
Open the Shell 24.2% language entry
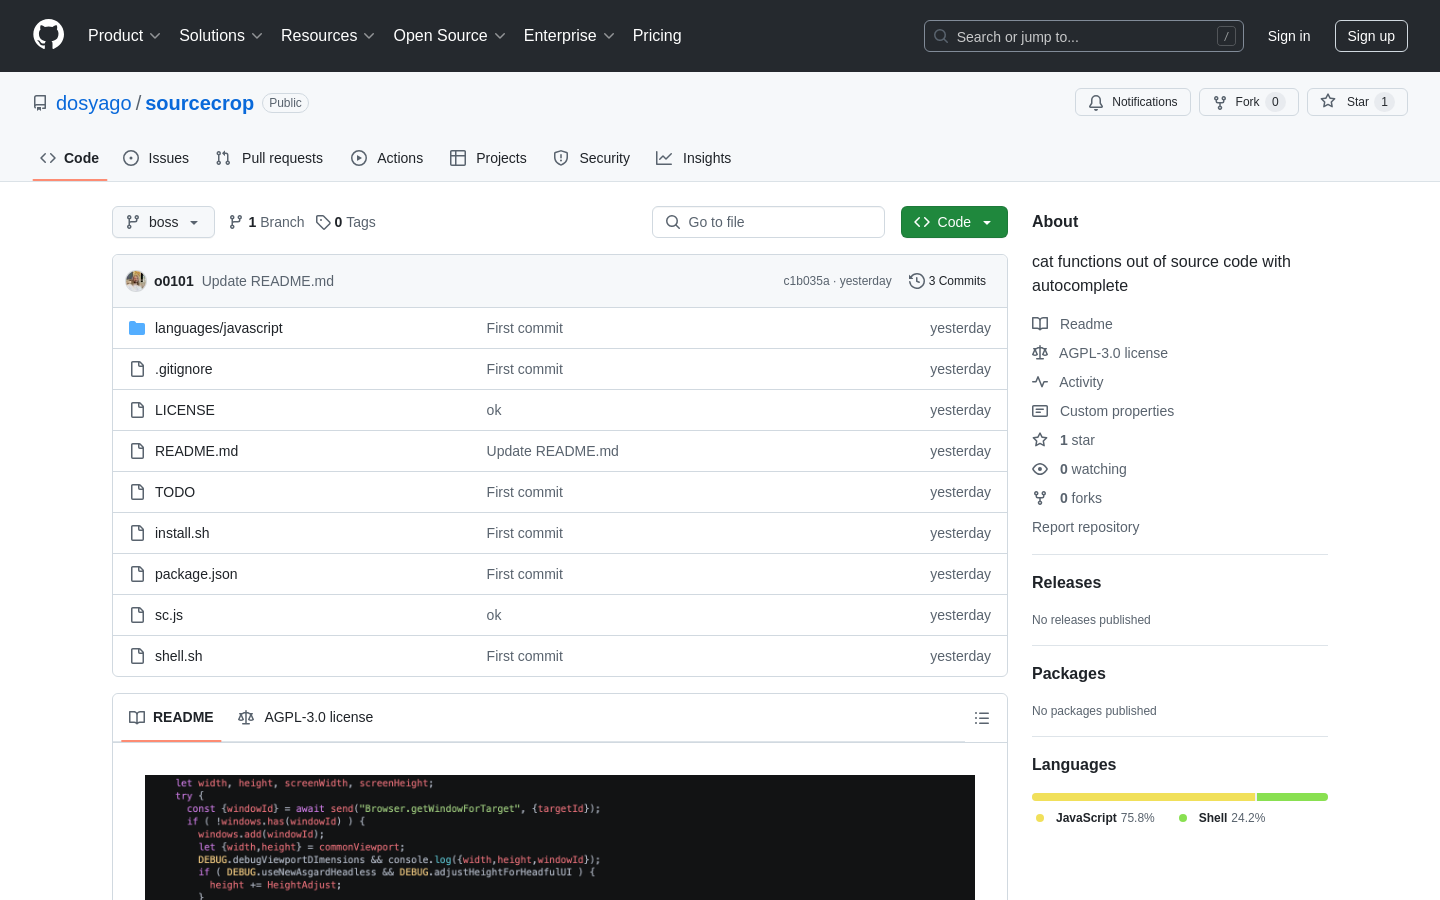(1222, 818)
